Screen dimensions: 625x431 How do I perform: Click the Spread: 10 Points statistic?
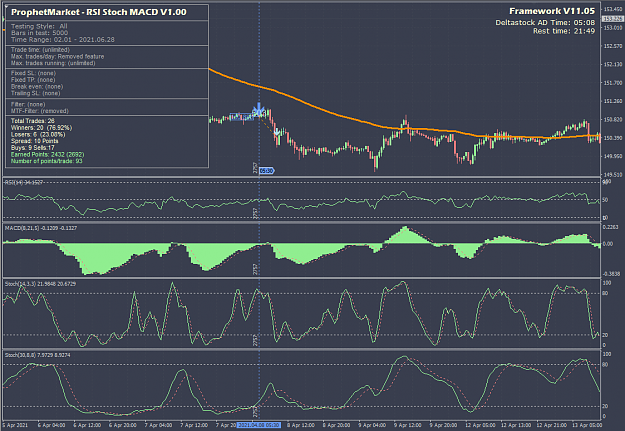[x=35, y=141]
